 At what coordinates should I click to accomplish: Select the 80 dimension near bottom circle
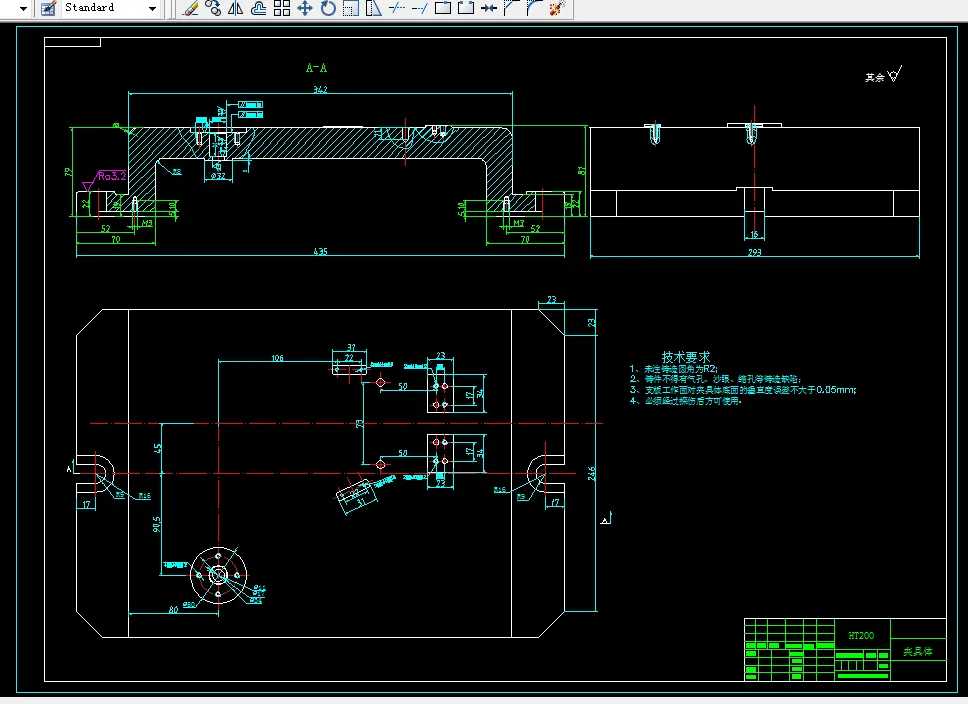[173, 610]
